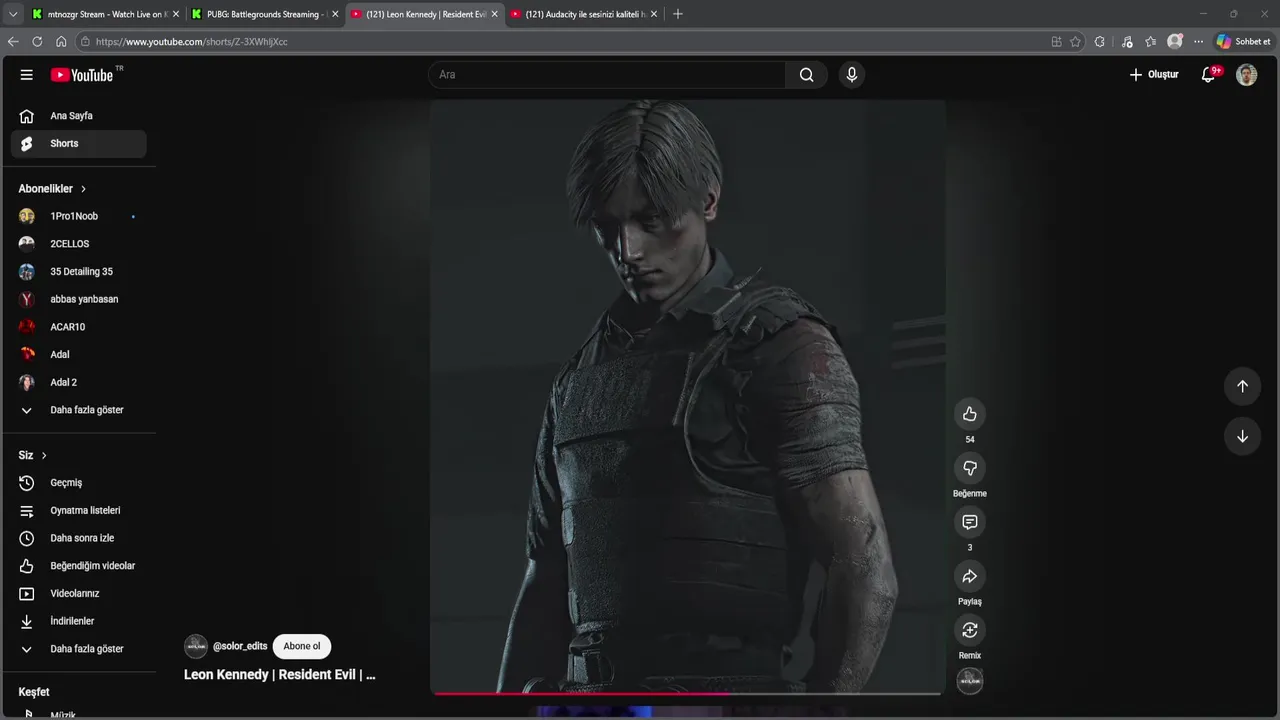
Task: Expand Daha fazla göster under Abonelikler
Action: point(78,410)
